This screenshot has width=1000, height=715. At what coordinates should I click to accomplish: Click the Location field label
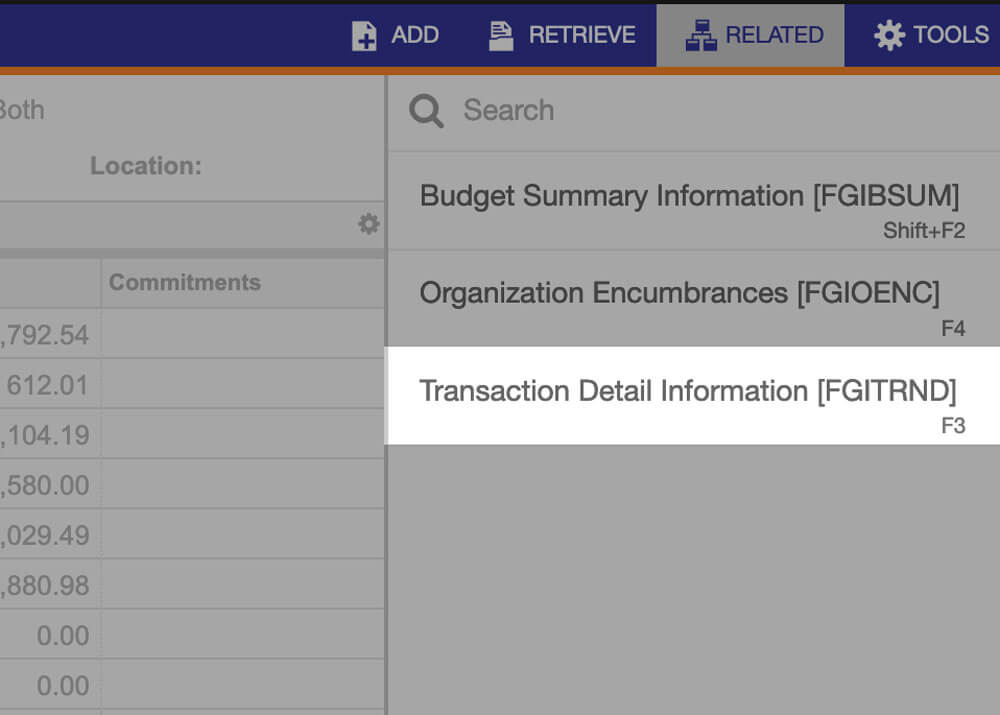coord(145,166)
